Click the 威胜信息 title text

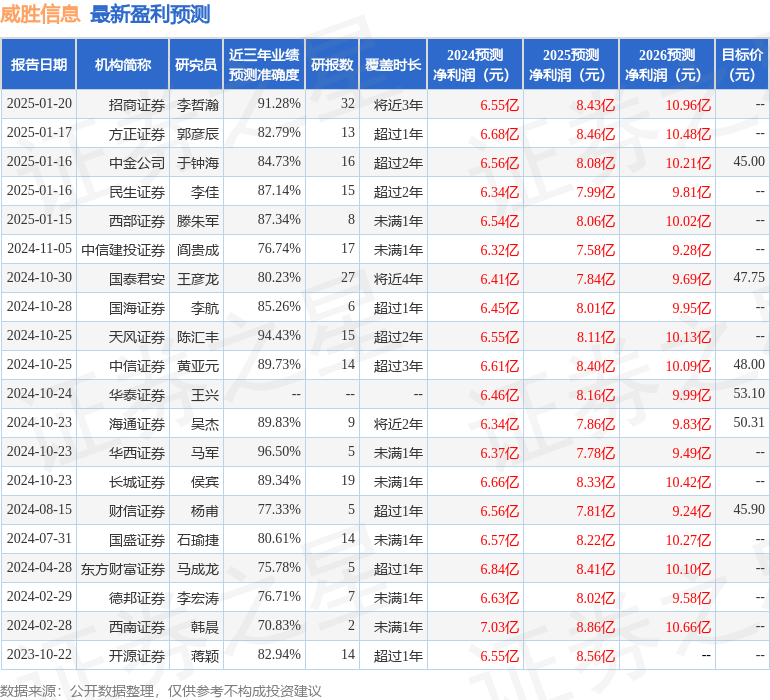[x=40, y=14]
